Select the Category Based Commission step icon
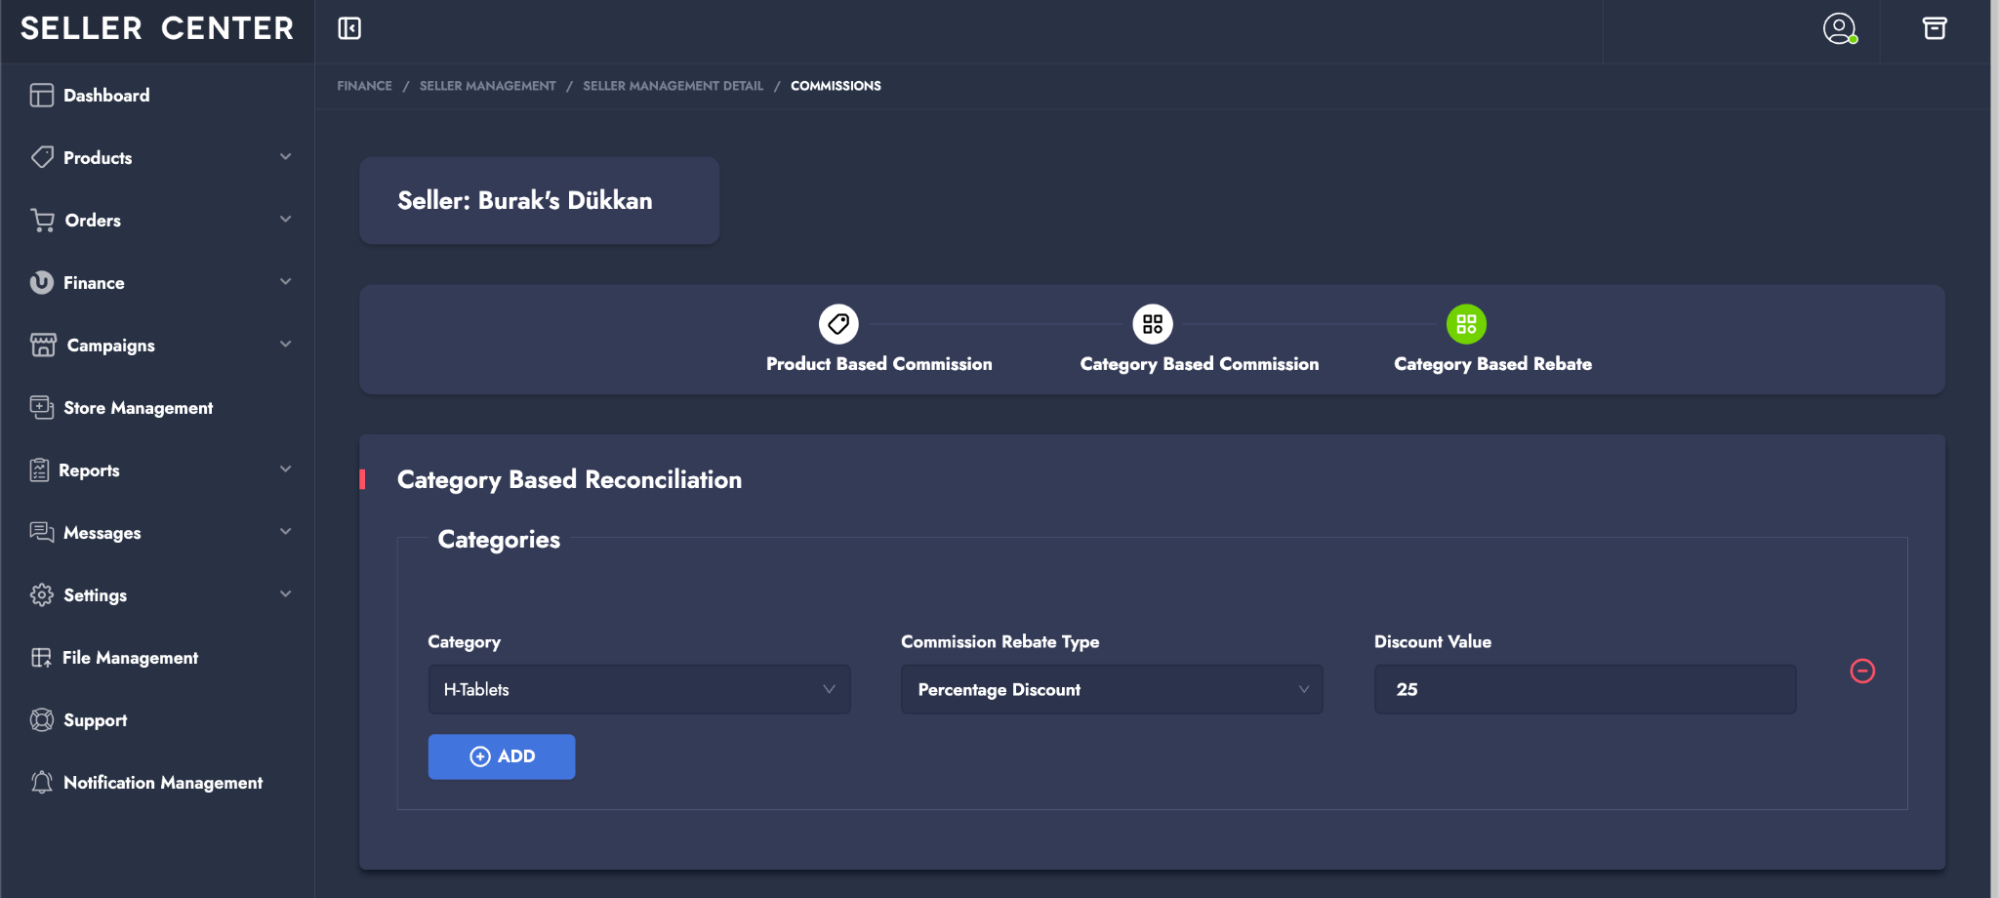 (1152, 324)
